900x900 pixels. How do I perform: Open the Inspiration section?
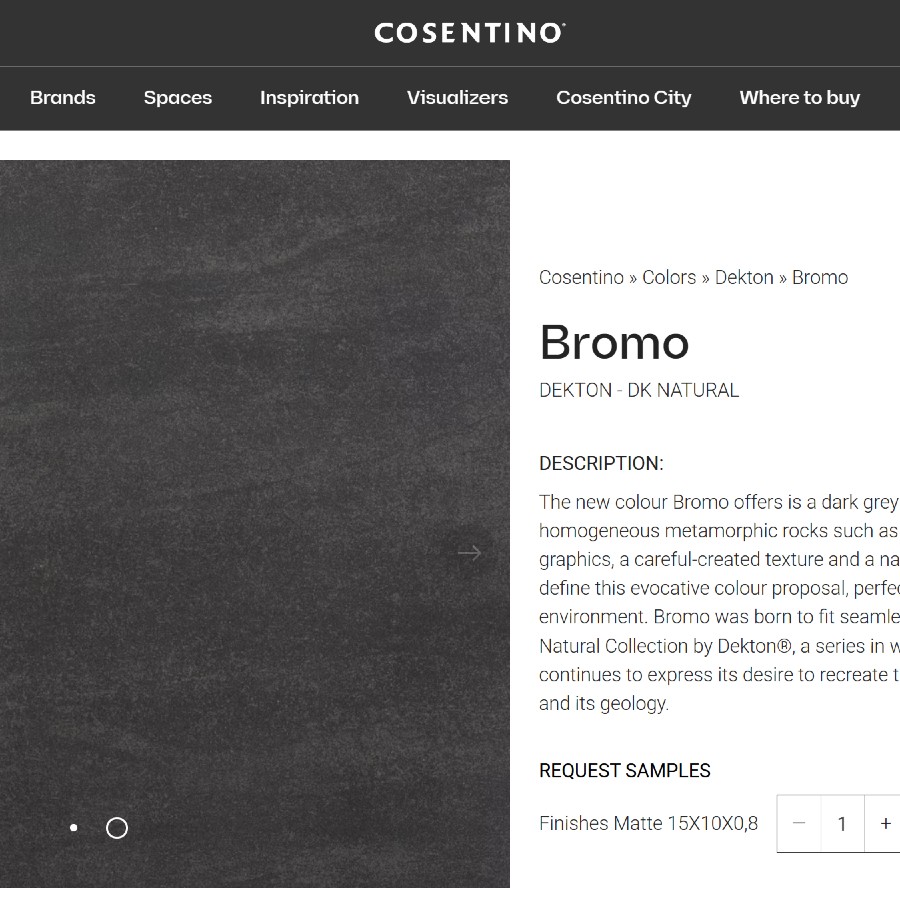[308, 98]
